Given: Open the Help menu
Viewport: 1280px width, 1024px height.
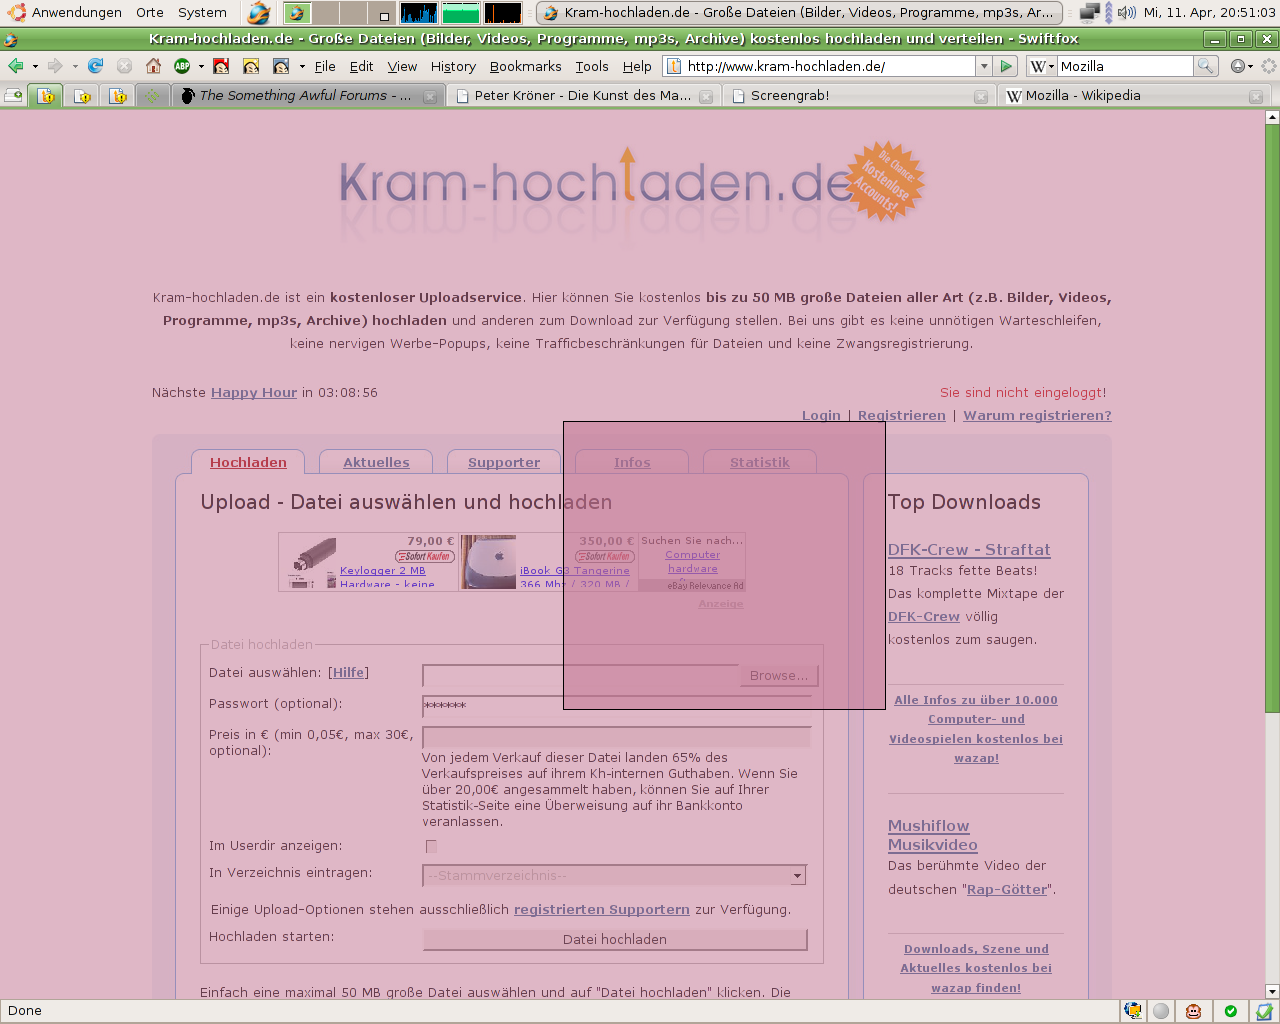Looking at the screenshot, I should coord(637,66).
